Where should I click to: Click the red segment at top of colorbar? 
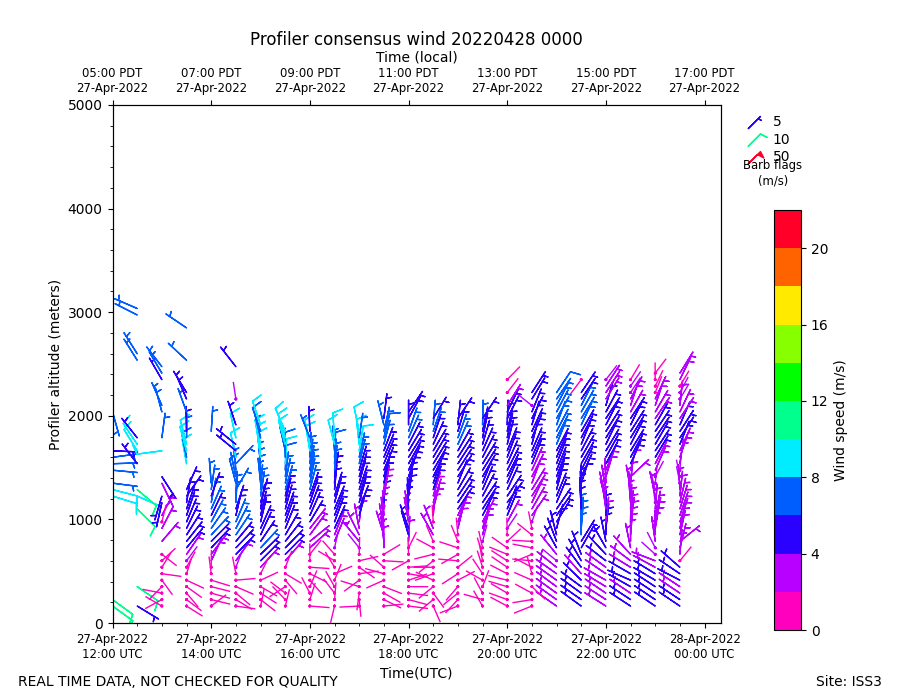point(788,229)
